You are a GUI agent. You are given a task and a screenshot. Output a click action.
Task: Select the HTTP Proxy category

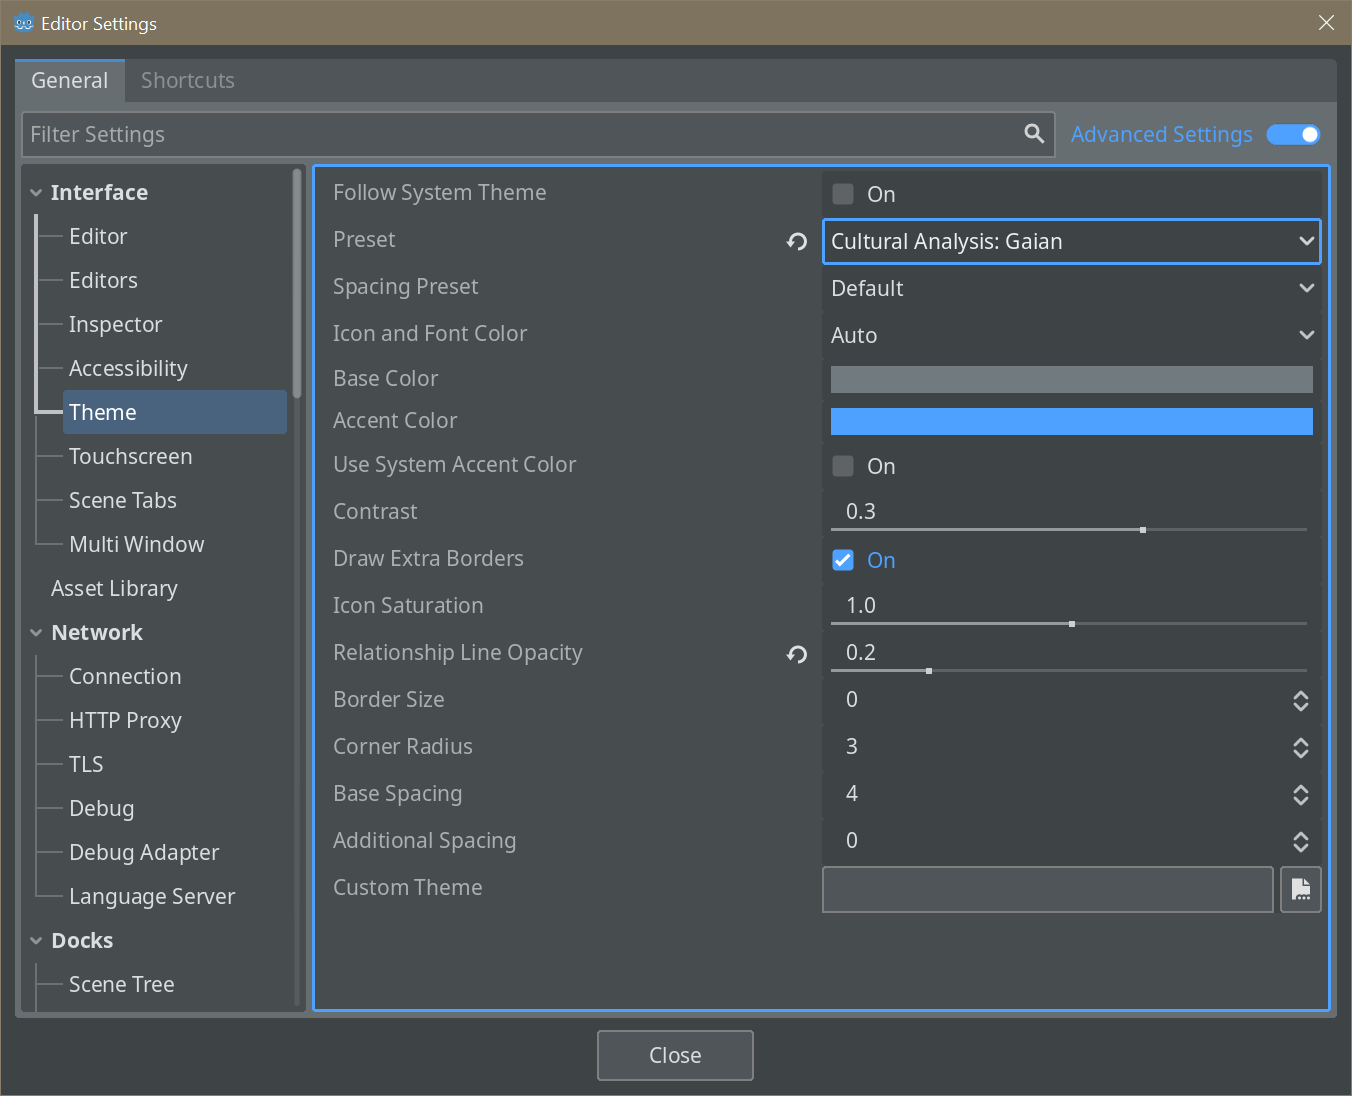tap(125, 720)
